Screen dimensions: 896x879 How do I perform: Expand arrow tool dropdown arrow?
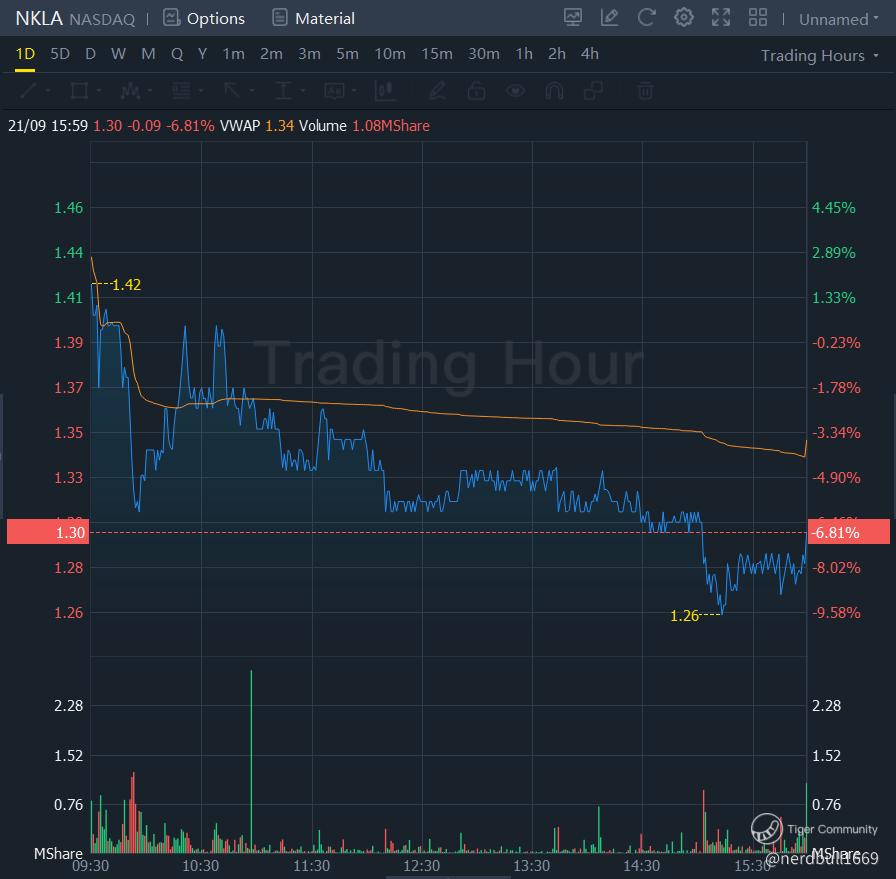pos(251,90)
